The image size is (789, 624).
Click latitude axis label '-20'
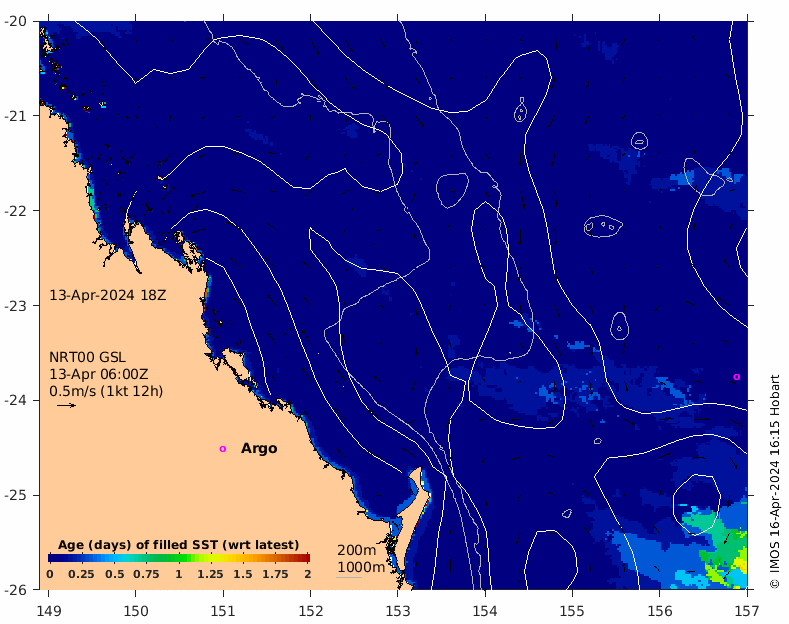coord(16,21)
